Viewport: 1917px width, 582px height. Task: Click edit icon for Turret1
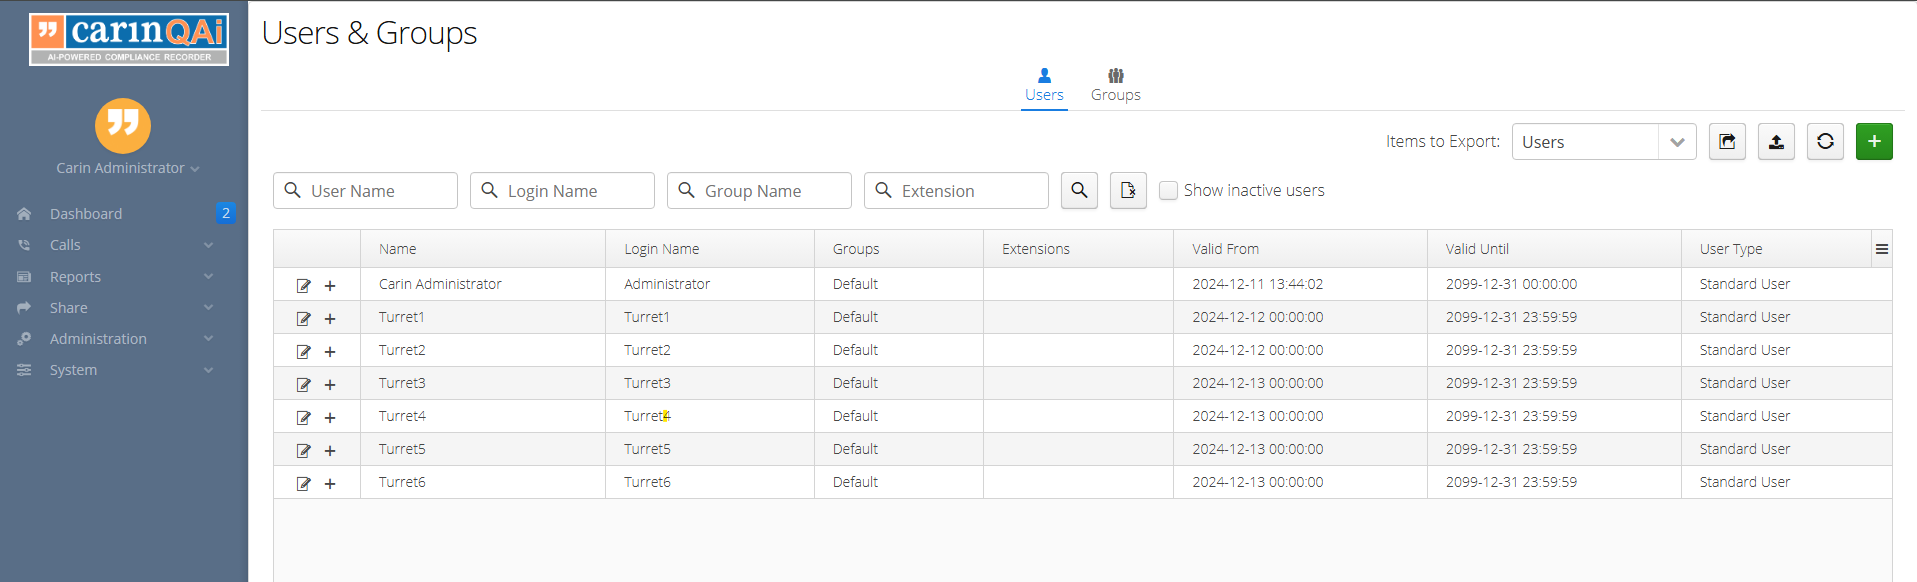(x=304, y=319)
